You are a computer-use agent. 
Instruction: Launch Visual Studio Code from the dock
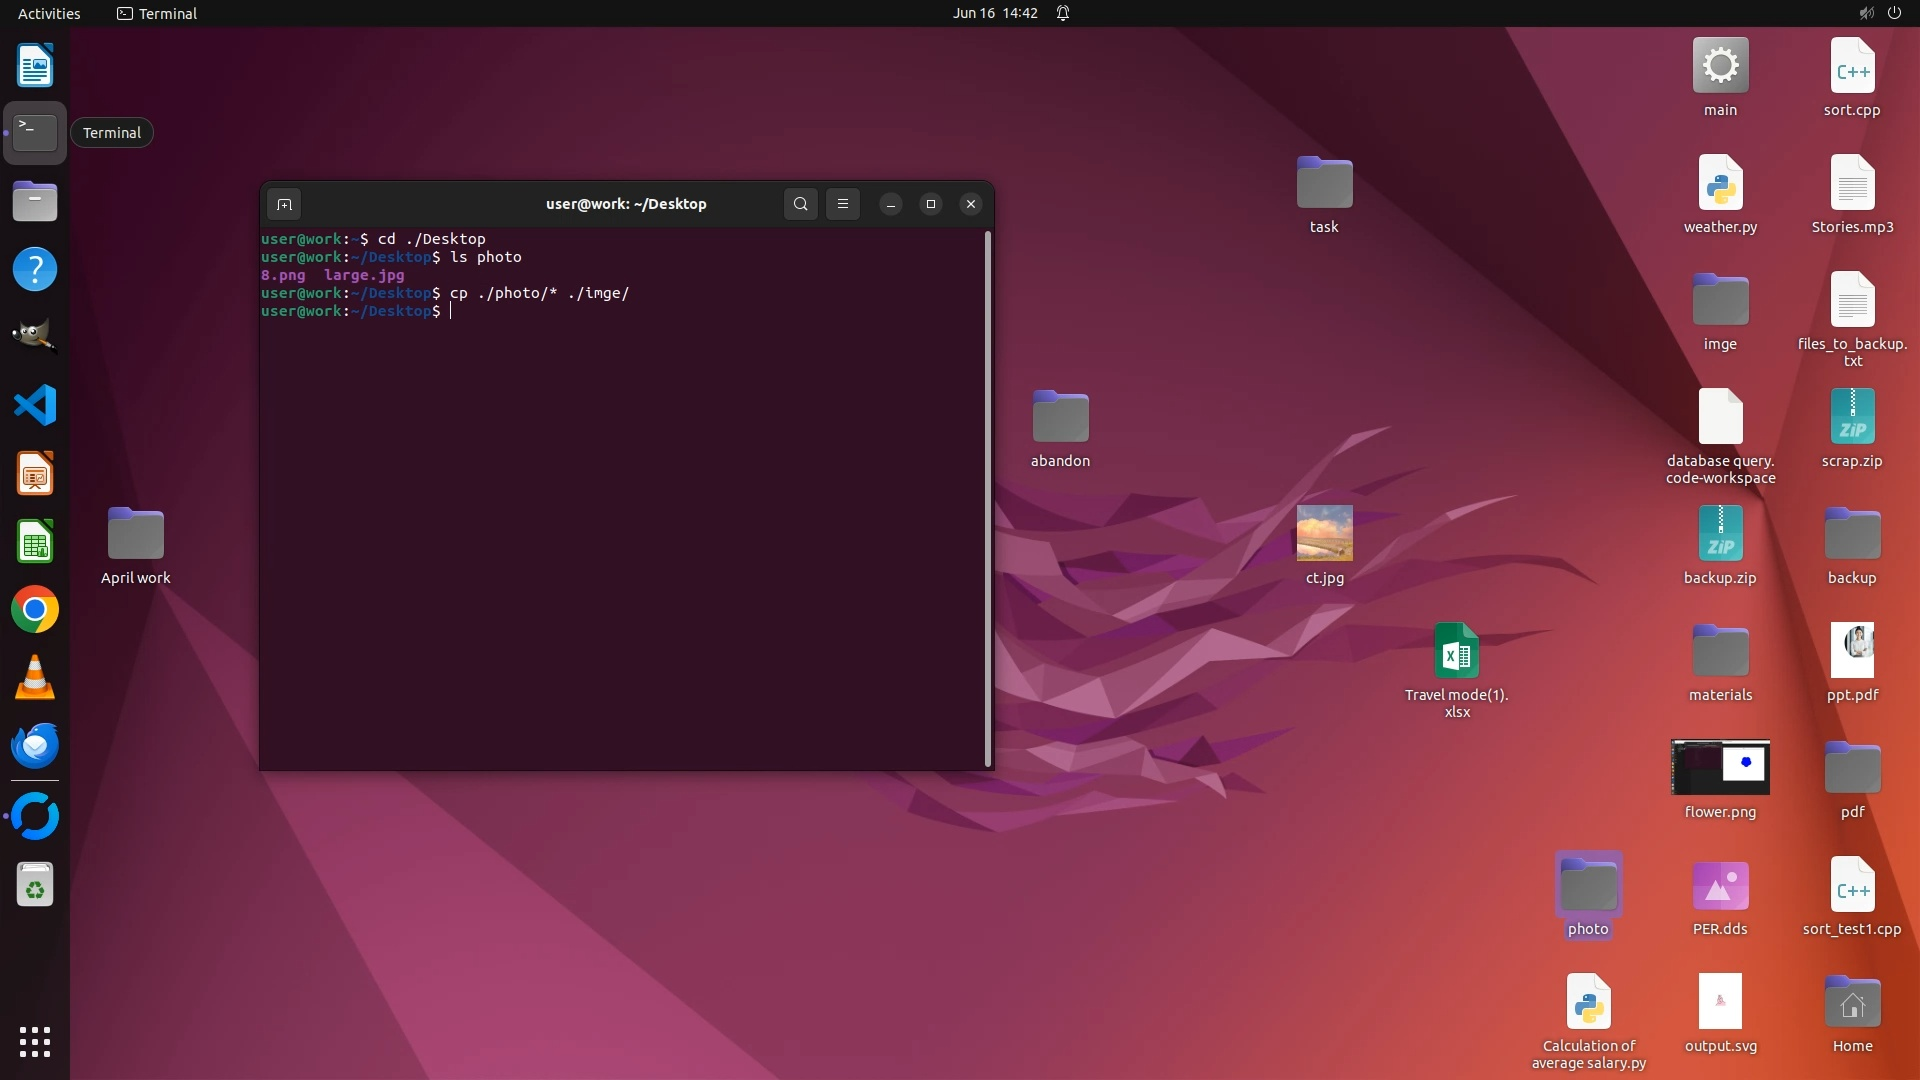(35, 406)
